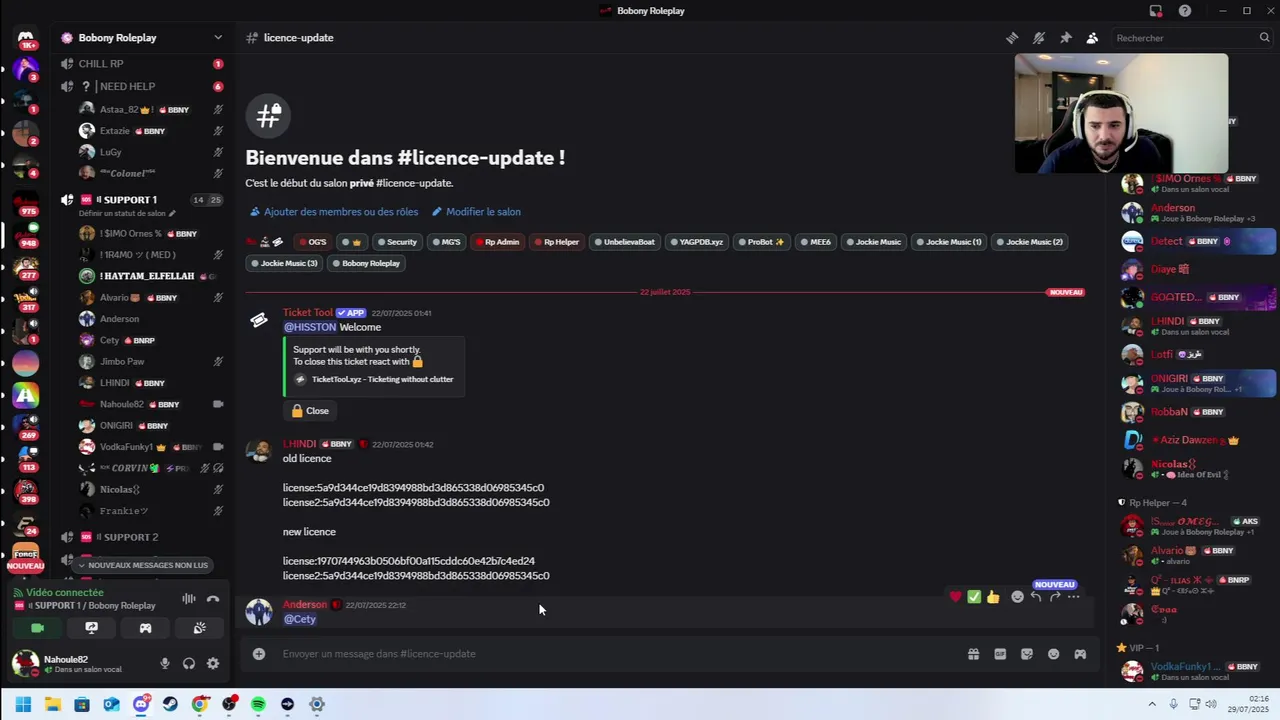Click the Security role pill
The image size is (1280, 720).
[x=396, y=242]
